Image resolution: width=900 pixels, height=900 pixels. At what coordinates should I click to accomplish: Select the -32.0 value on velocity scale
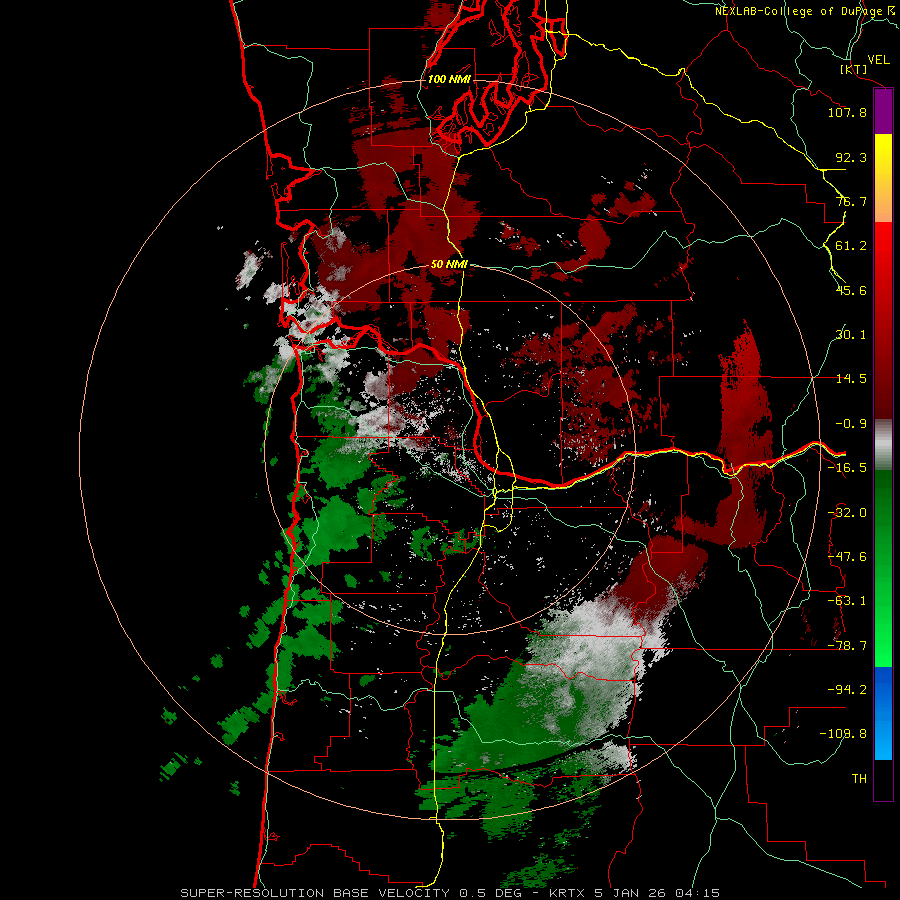[847, 513]
